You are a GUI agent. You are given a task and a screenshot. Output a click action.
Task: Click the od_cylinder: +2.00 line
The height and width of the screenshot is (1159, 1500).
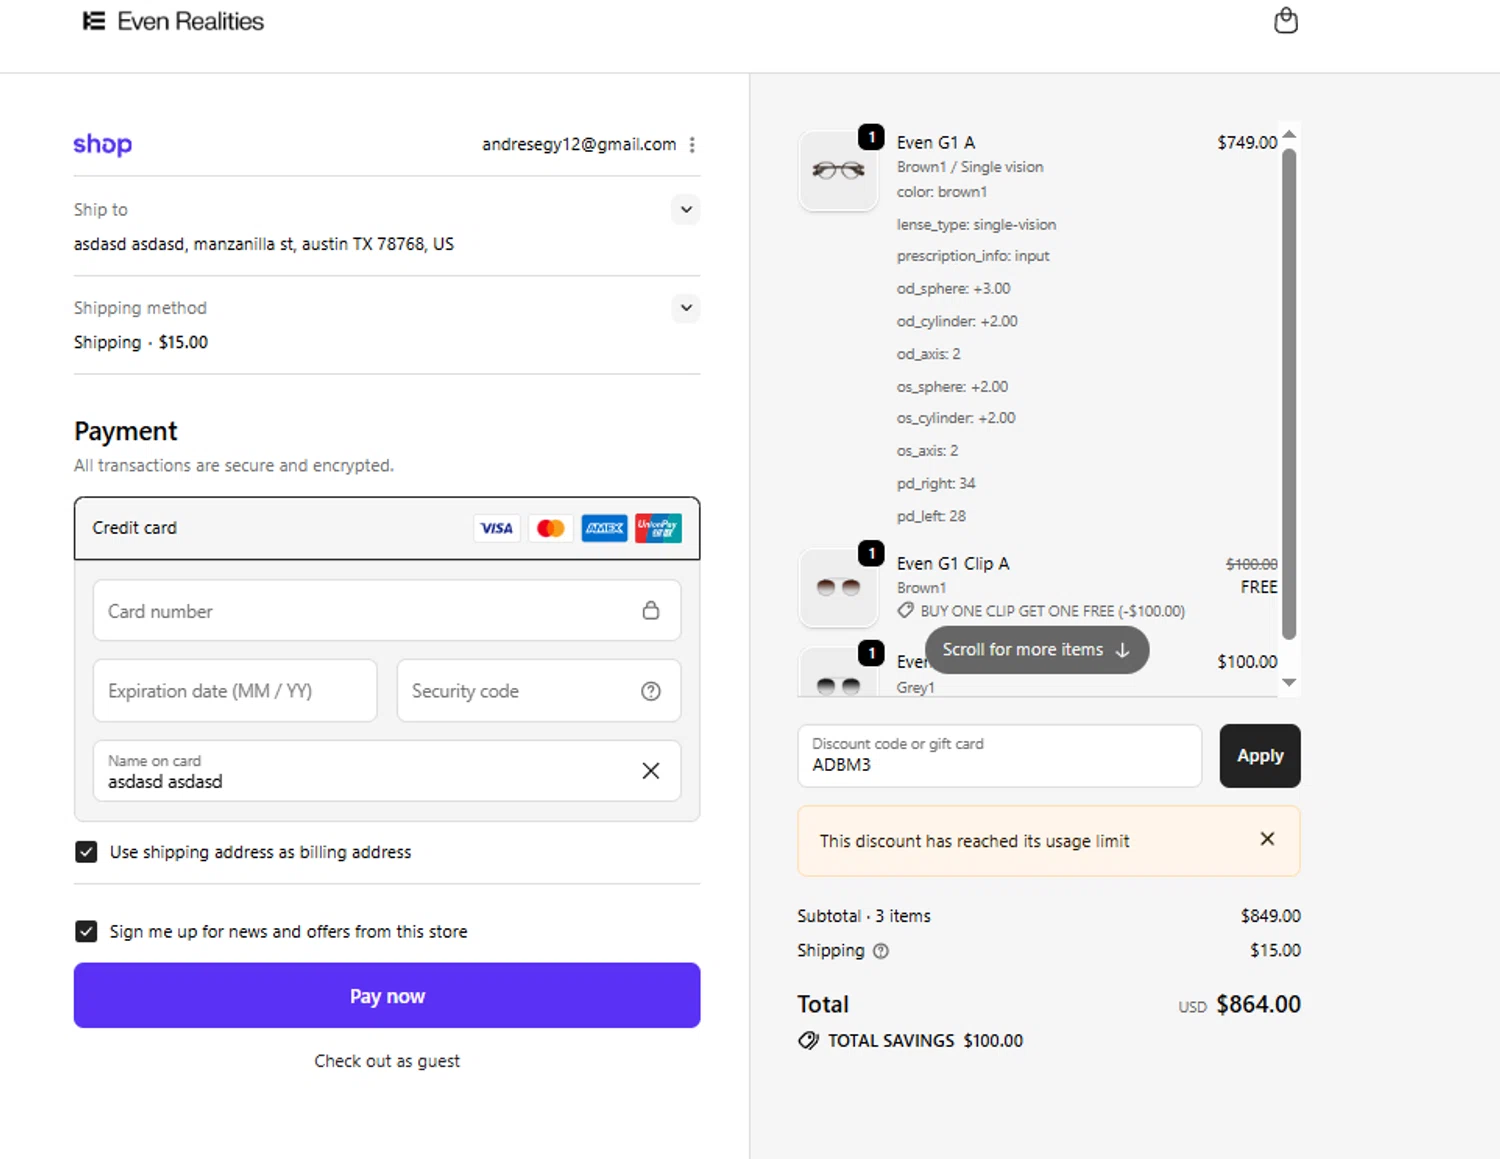pos(957,322)
